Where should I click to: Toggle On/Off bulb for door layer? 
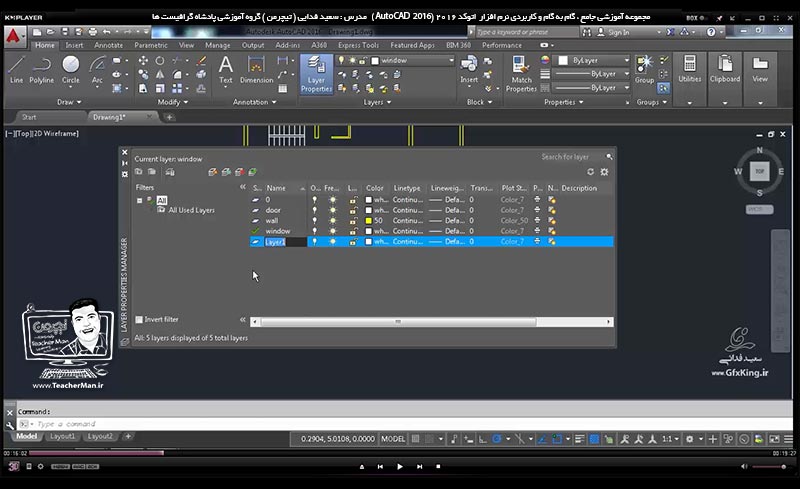tap(314, 210)
